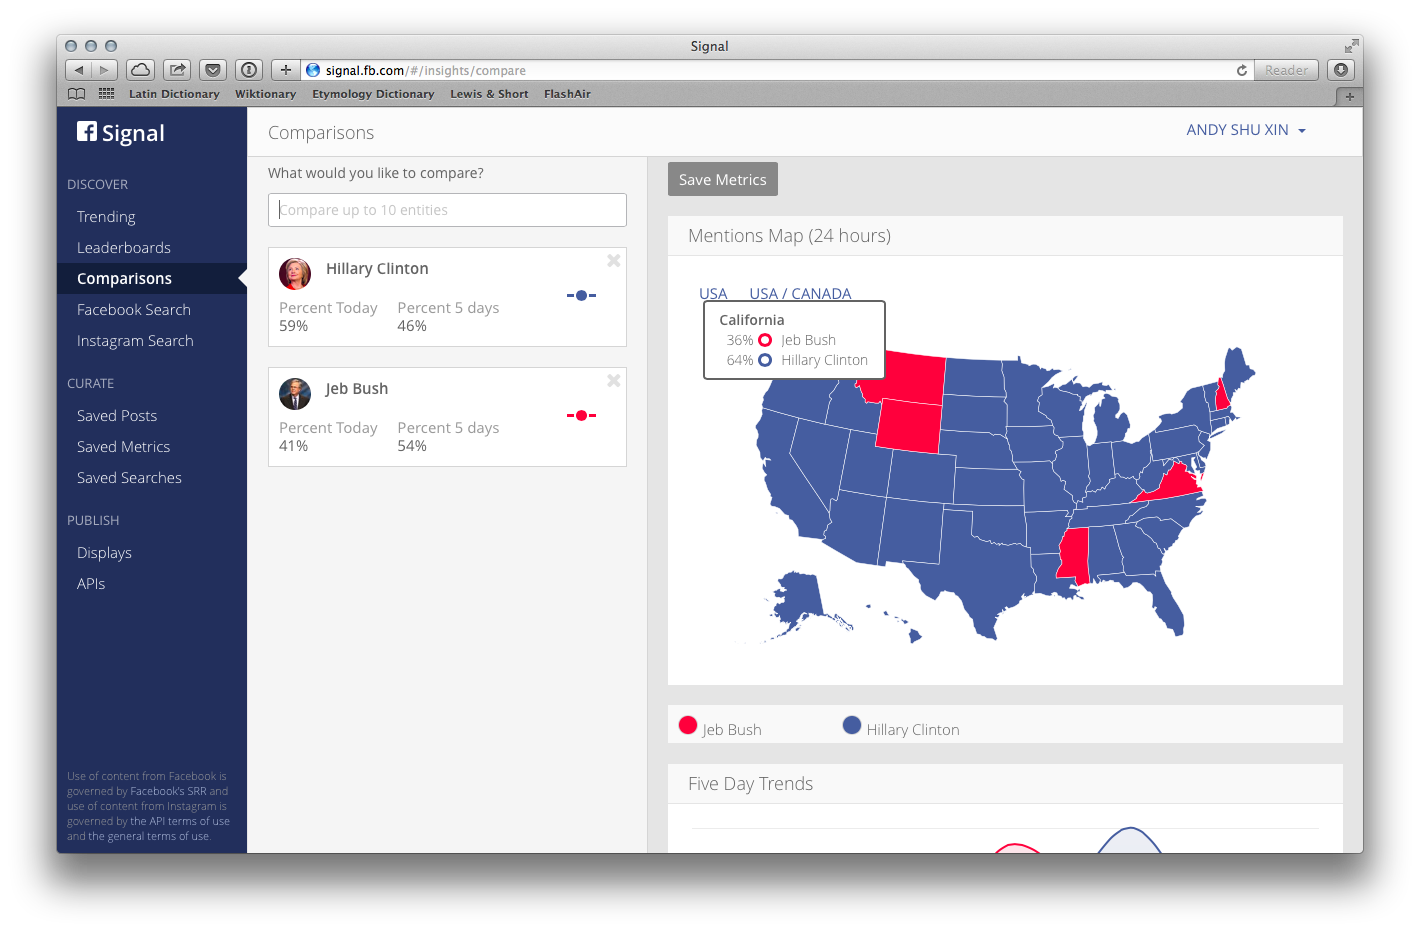Click the Jeb Bush name heading
This screenshot has height=932, width=1420.
356,389
